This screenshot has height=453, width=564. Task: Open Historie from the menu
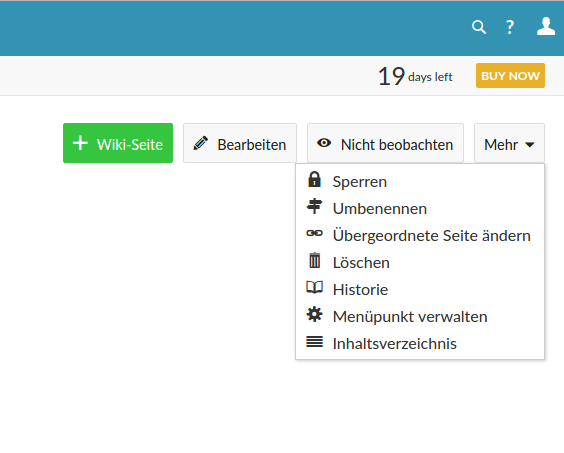click(x=420, y=289)
